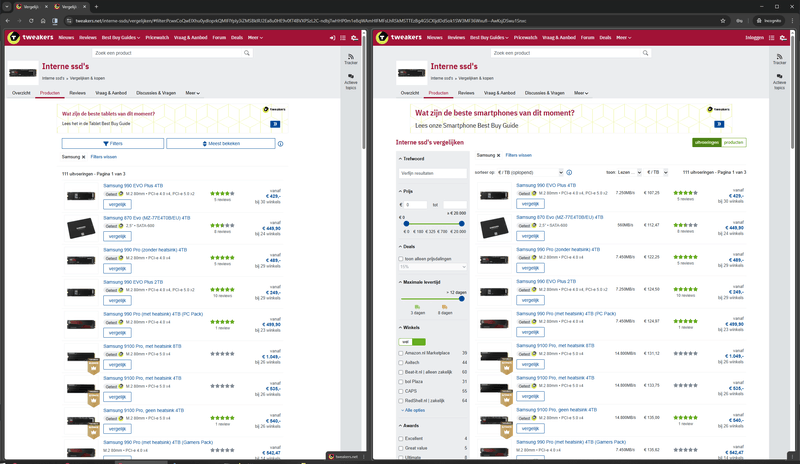800x464 pixels.
Task: Click the login arrow icon in left window header
Action: 332,38
